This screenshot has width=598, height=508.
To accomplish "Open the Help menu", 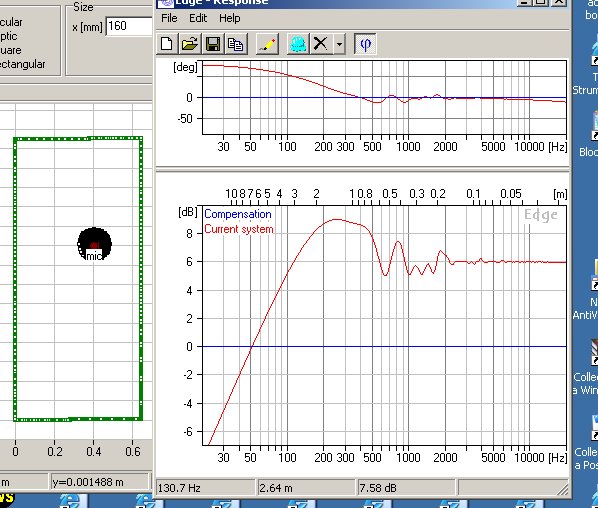I will tap(229, 18).
